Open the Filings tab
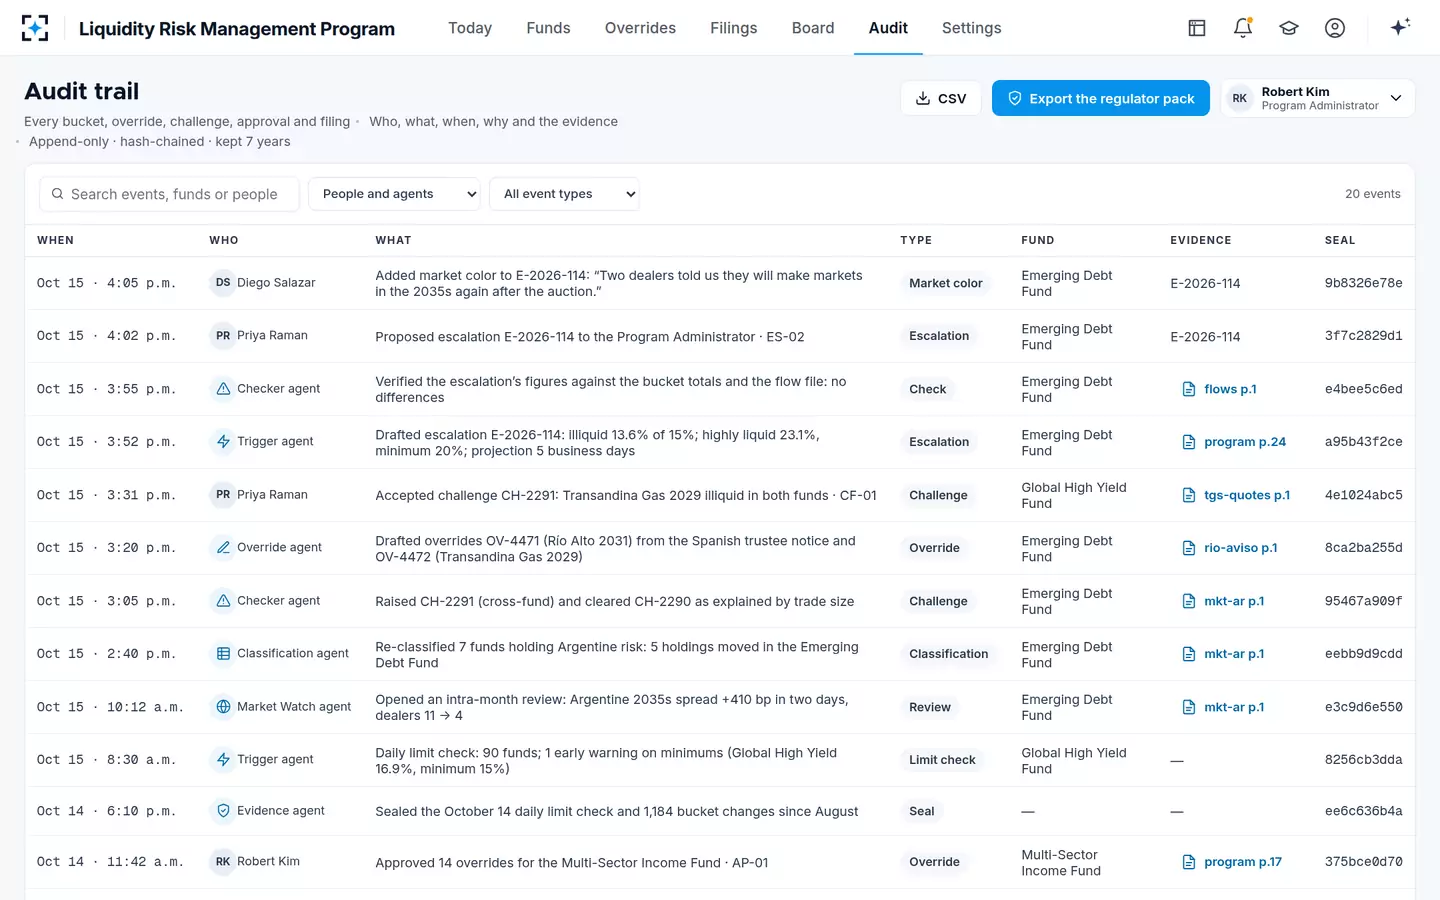The height and width of the screenshot is (900, 1440). [734, 28]
